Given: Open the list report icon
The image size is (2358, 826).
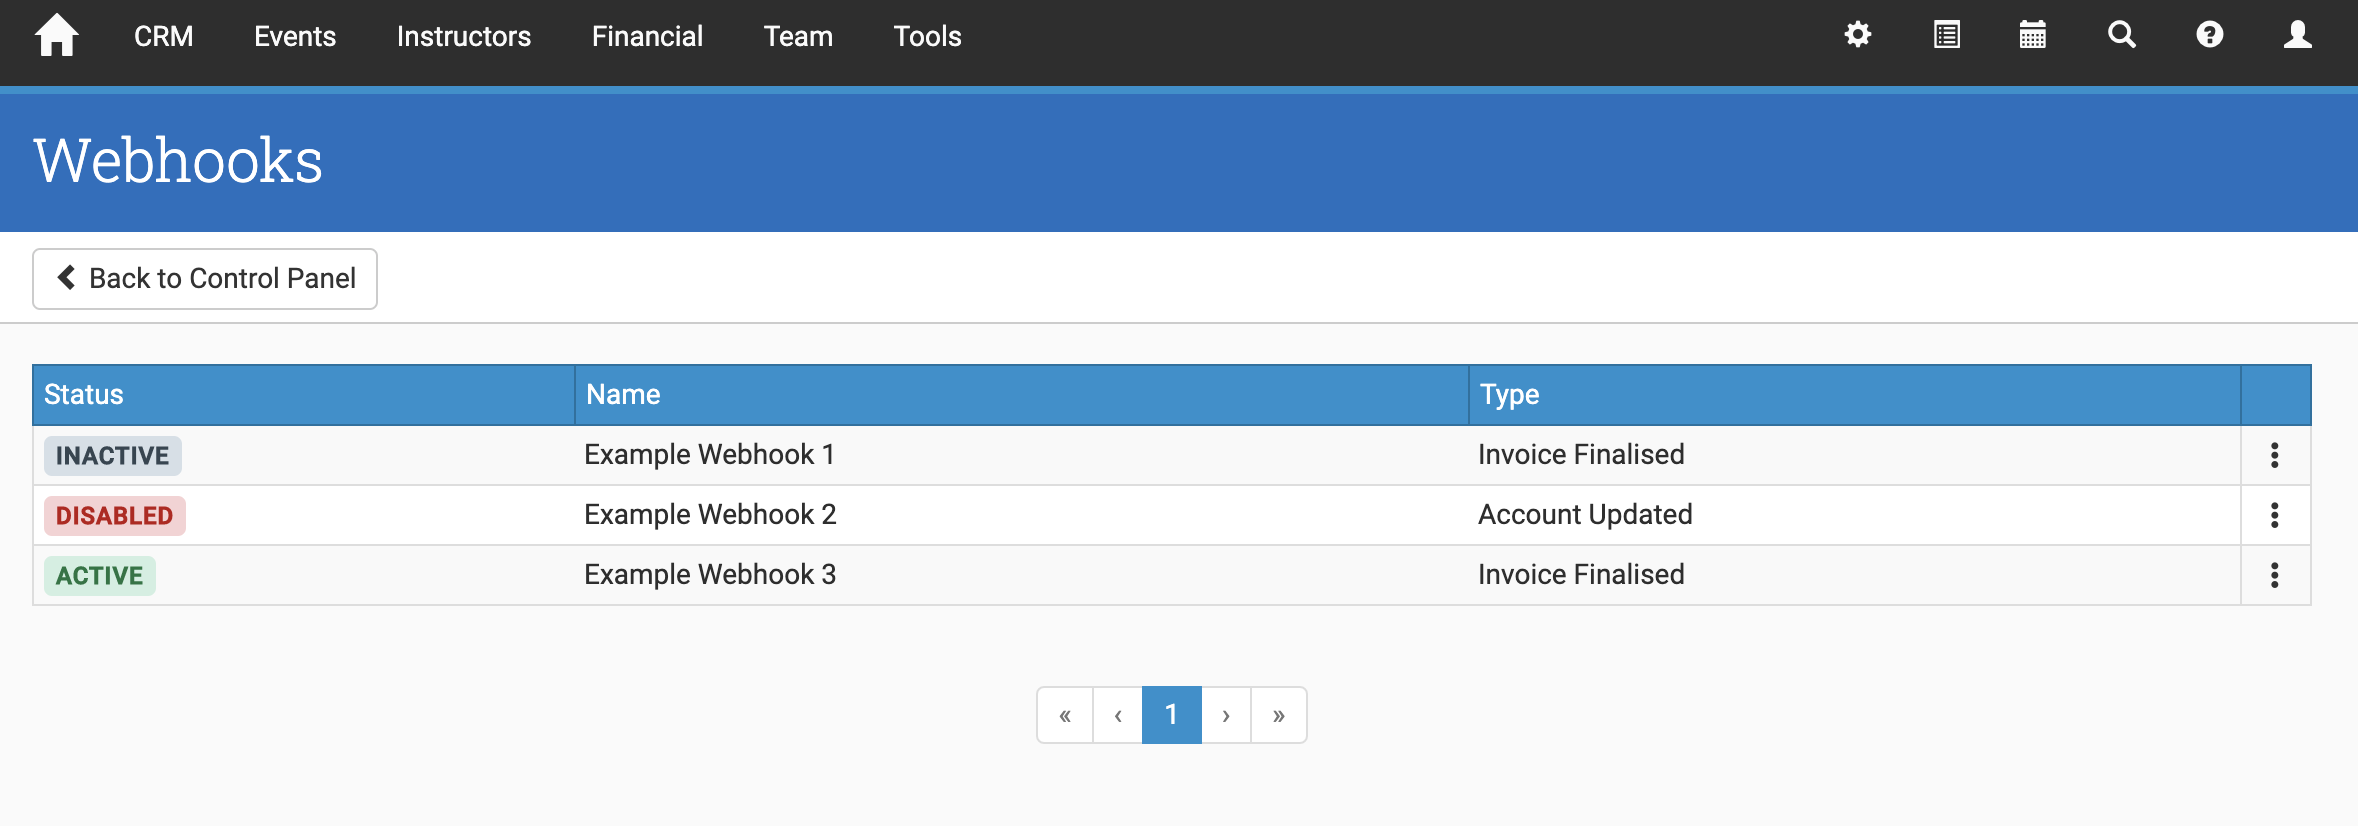Looking at the screenshot, I should click(x=1946, y=36).
